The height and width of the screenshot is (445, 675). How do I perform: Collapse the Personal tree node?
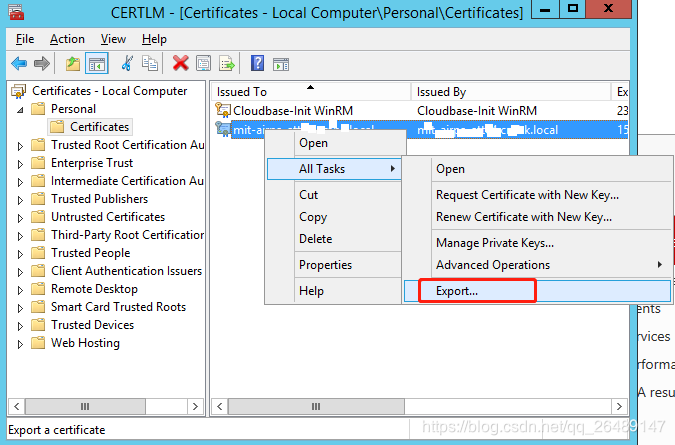click(20, 110)
